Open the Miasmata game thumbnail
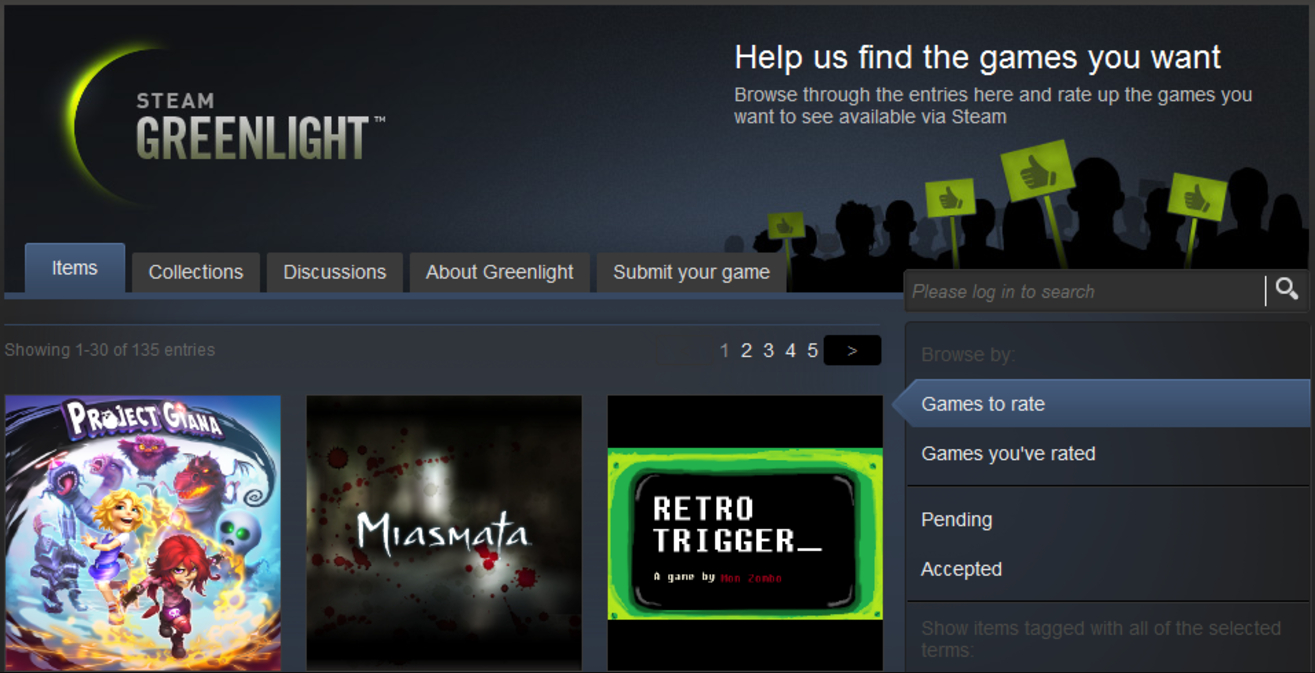This screenshot has width=1315, height=673. 444,533
